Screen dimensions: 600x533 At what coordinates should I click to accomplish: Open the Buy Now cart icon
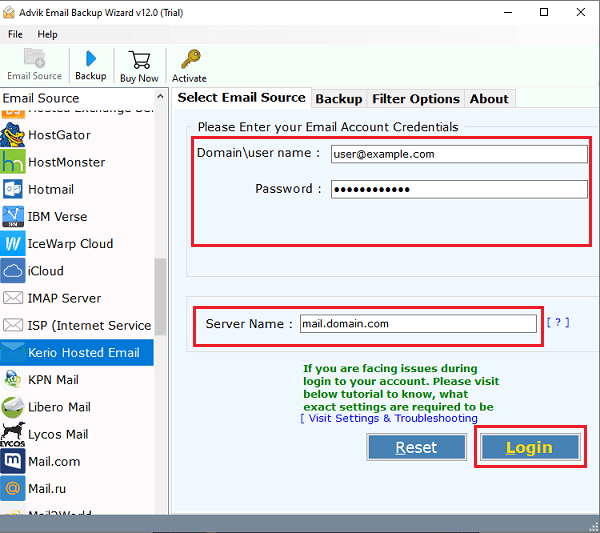[x=139, y=60]
